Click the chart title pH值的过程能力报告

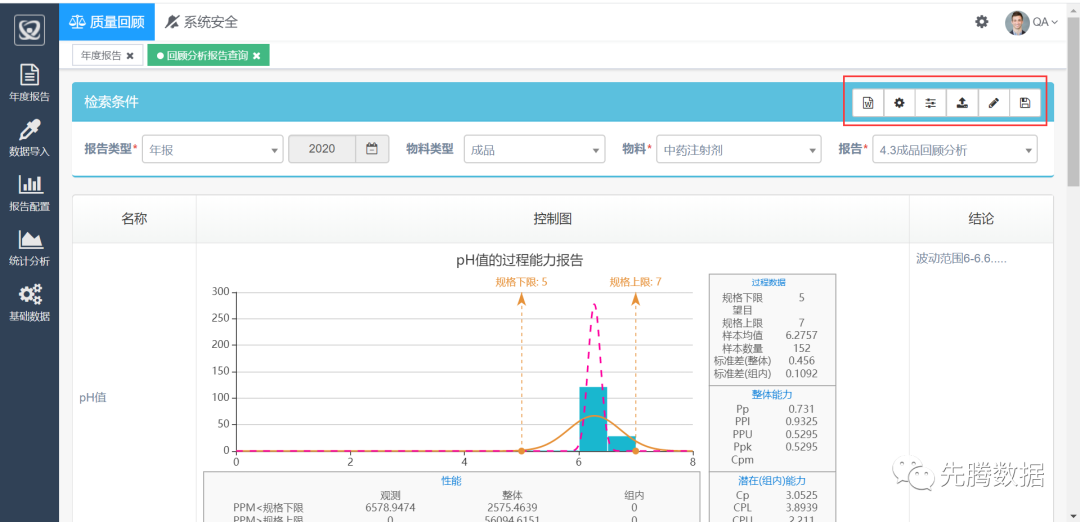pyautogui.click(x=520, y=260)
